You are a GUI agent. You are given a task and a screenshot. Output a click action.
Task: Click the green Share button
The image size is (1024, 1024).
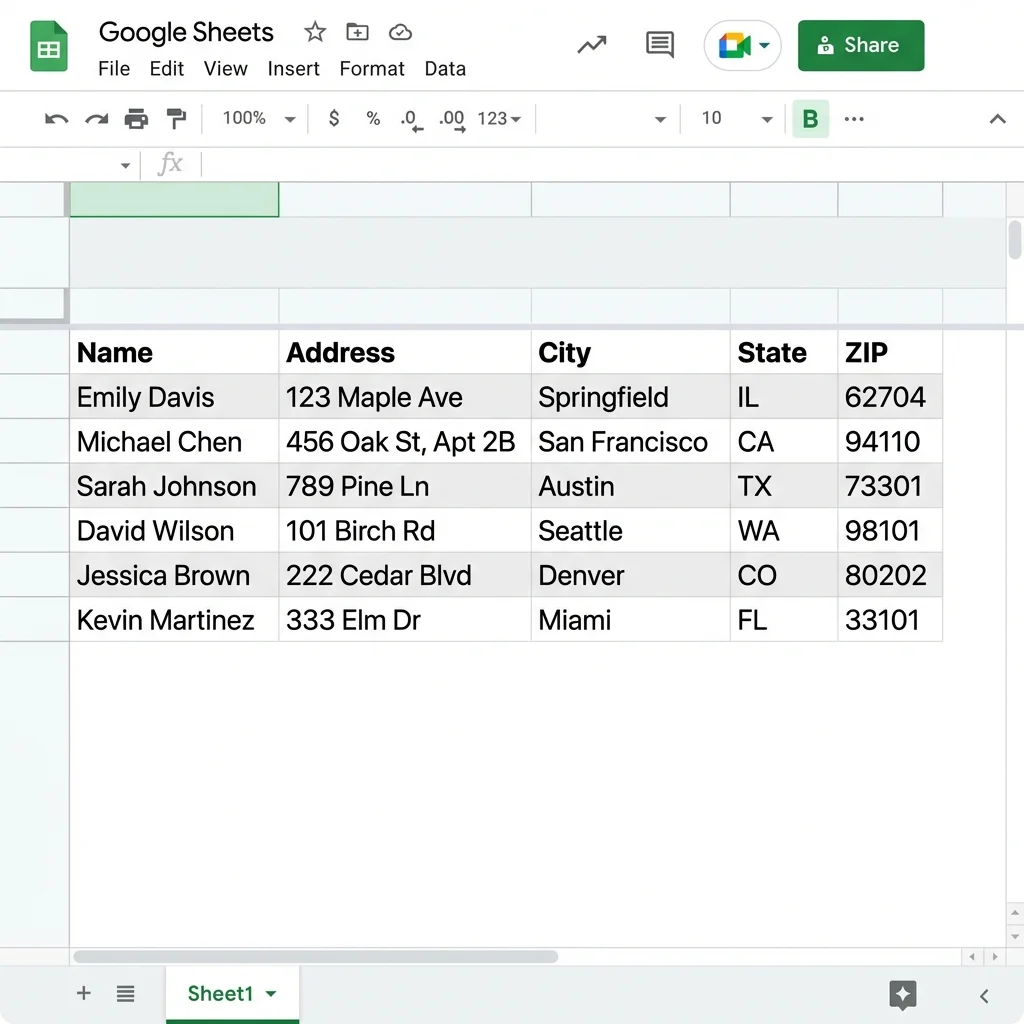(x=860, y=45)
